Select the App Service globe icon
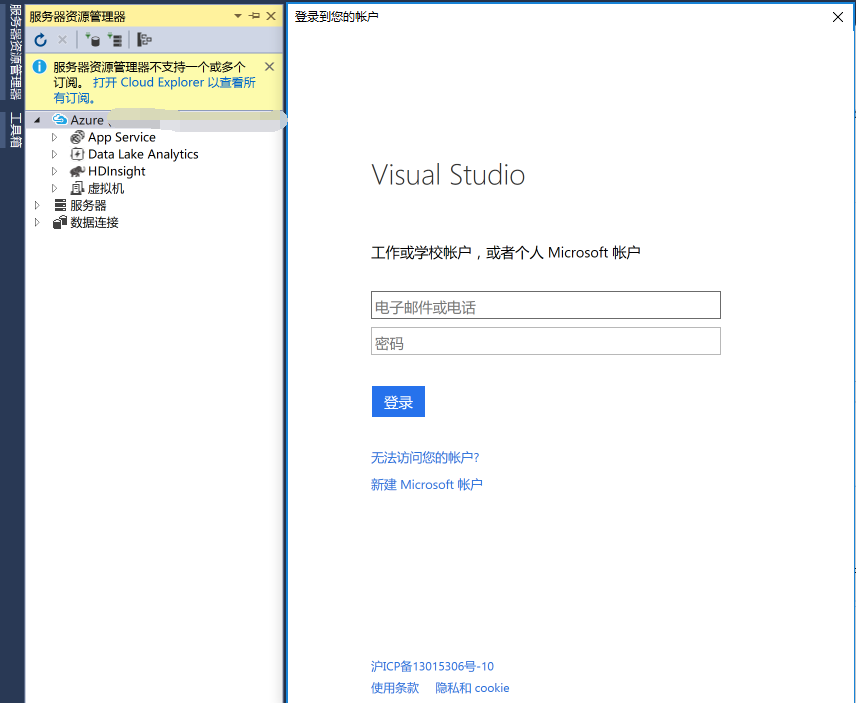Viewport: 856px width, 703px height. pos(78,137)
